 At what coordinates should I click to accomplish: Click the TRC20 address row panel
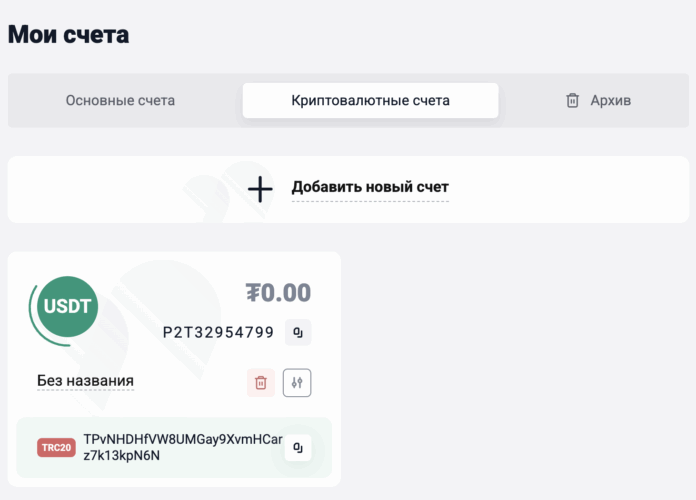tap(174, 448)
